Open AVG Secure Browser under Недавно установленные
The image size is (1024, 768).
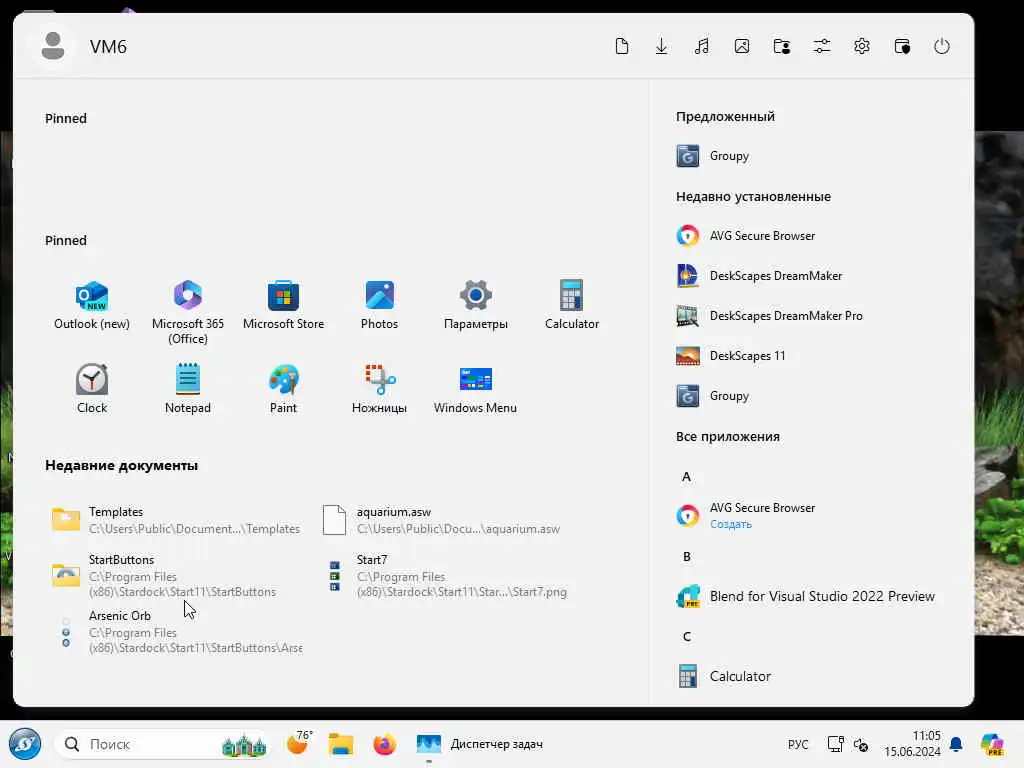pos(746,236)
